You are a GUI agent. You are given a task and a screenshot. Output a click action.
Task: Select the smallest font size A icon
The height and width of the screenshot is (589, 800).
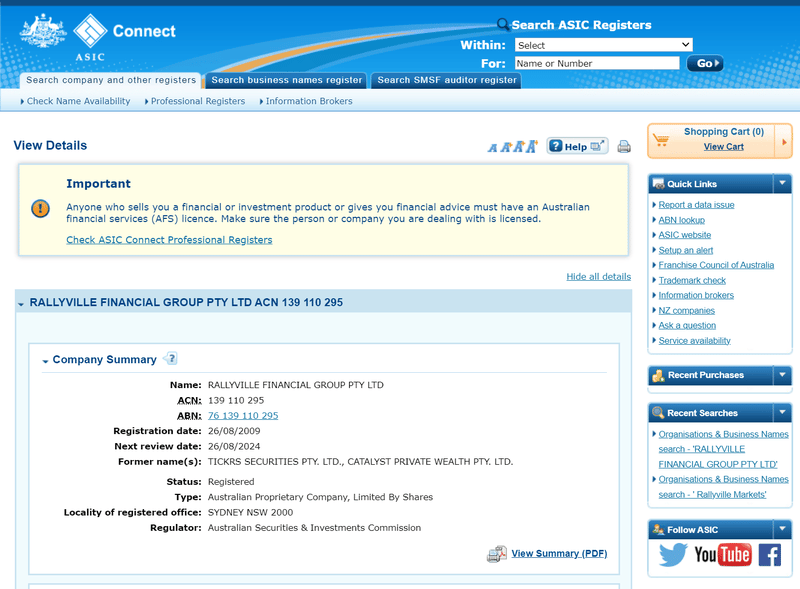pos(492,148)
